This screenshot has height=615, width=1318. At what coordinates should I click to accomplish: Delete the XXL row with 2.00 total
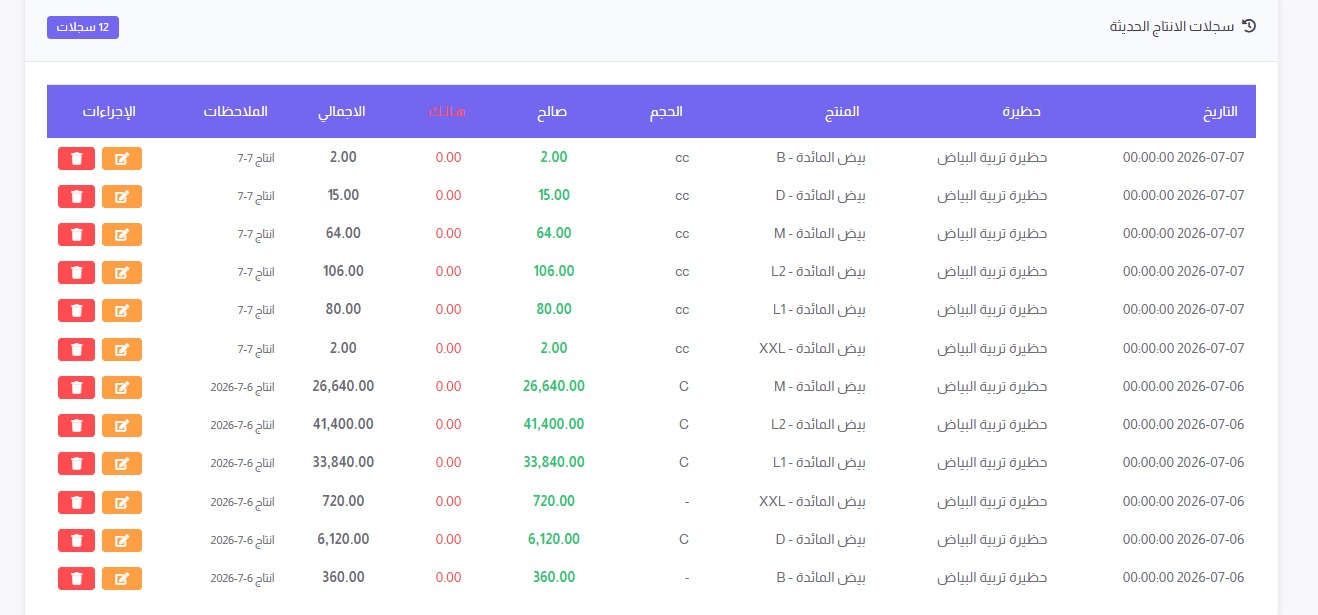coord(77,349)
